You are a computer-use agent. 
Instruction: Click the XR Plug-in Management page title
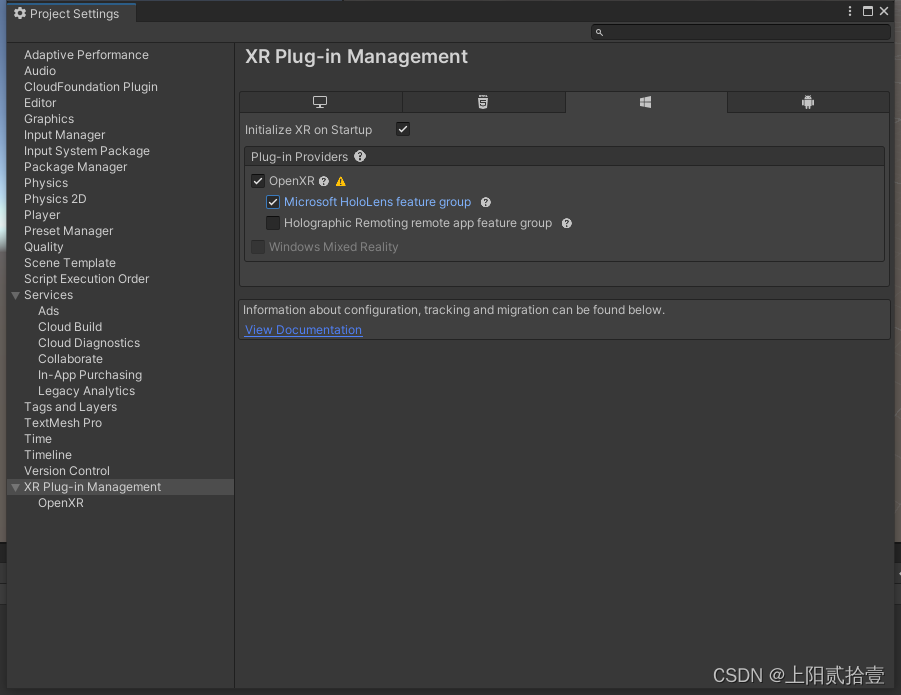click(356, 56)
